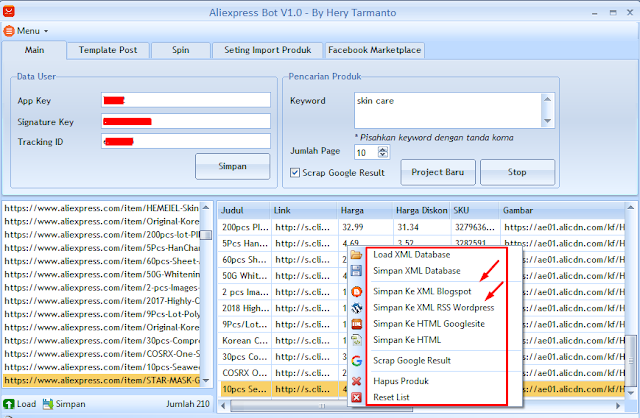Select Simpan Ke XML RSS Wordpress
640x418 pixels.
(433, 308)
